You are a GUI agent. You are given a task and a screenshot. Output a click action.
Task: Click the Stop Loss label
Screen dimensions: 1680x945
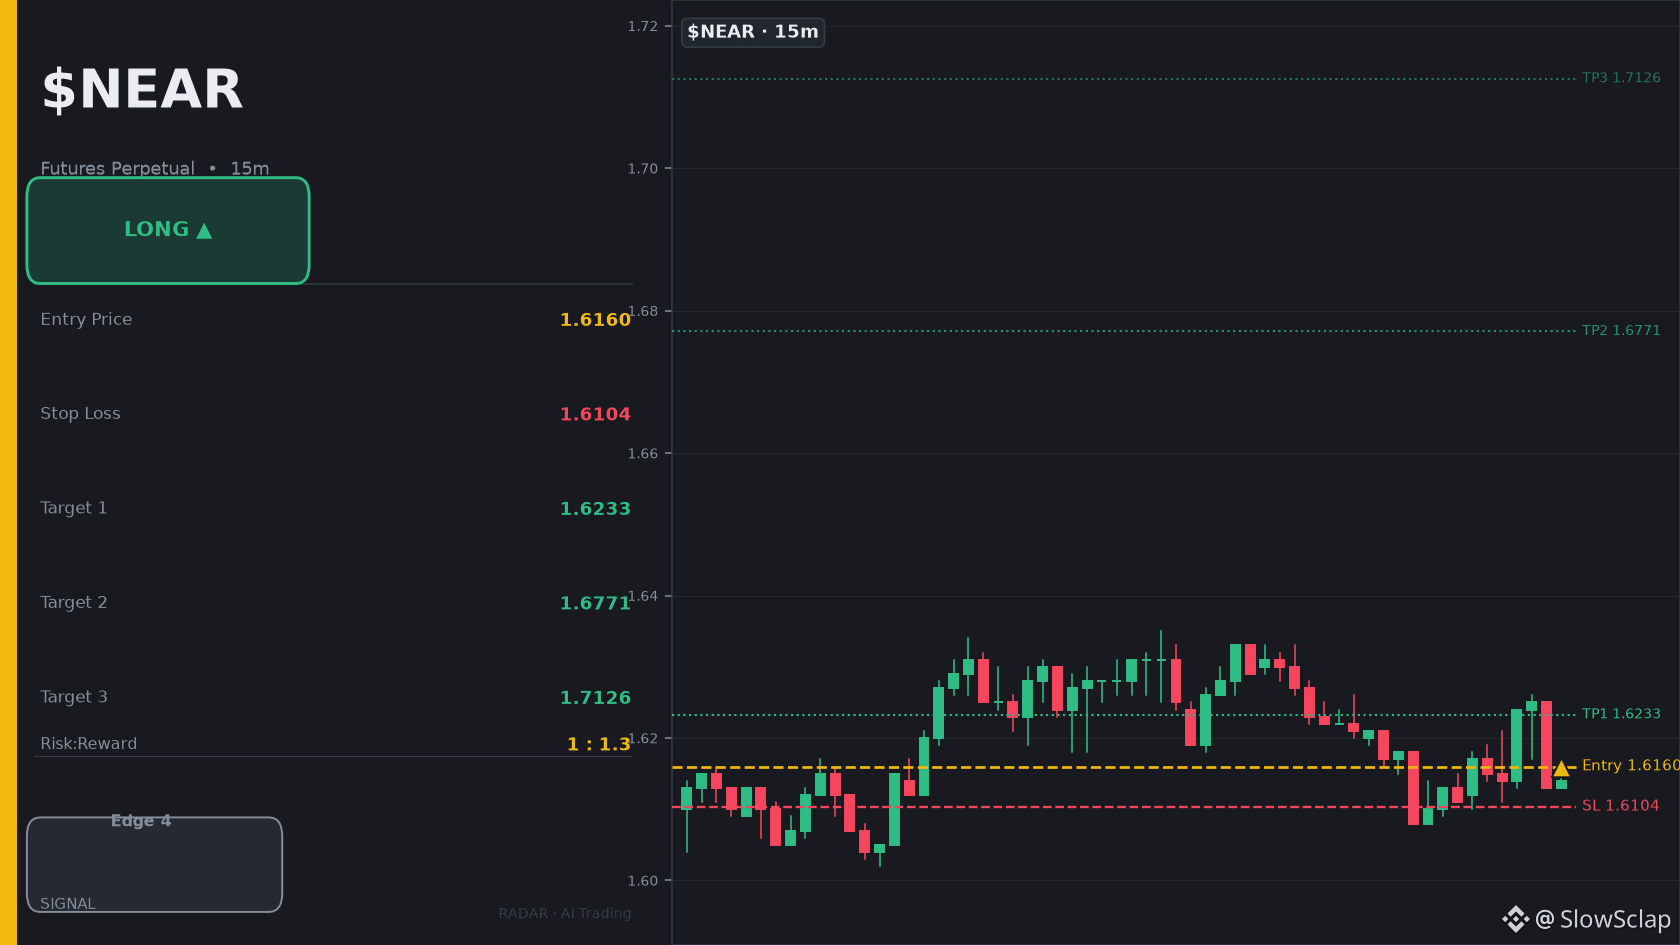click(x=80, y=413)
